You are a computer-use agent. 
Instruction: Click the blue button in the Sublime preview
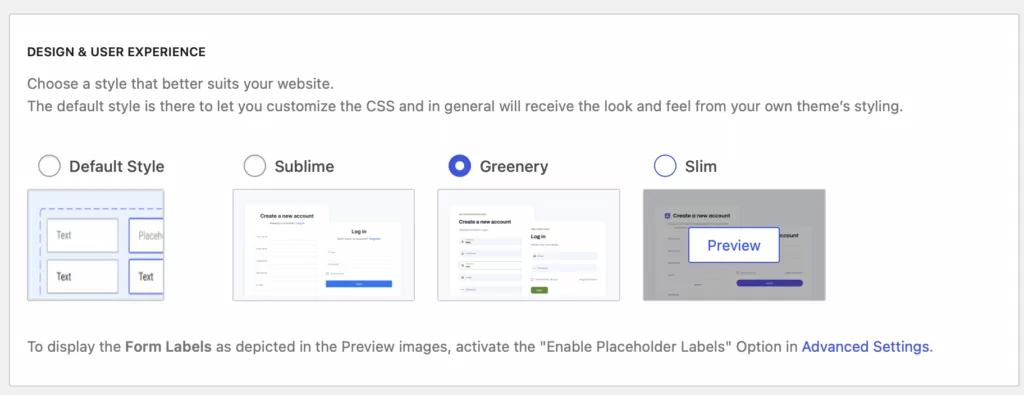359,284
